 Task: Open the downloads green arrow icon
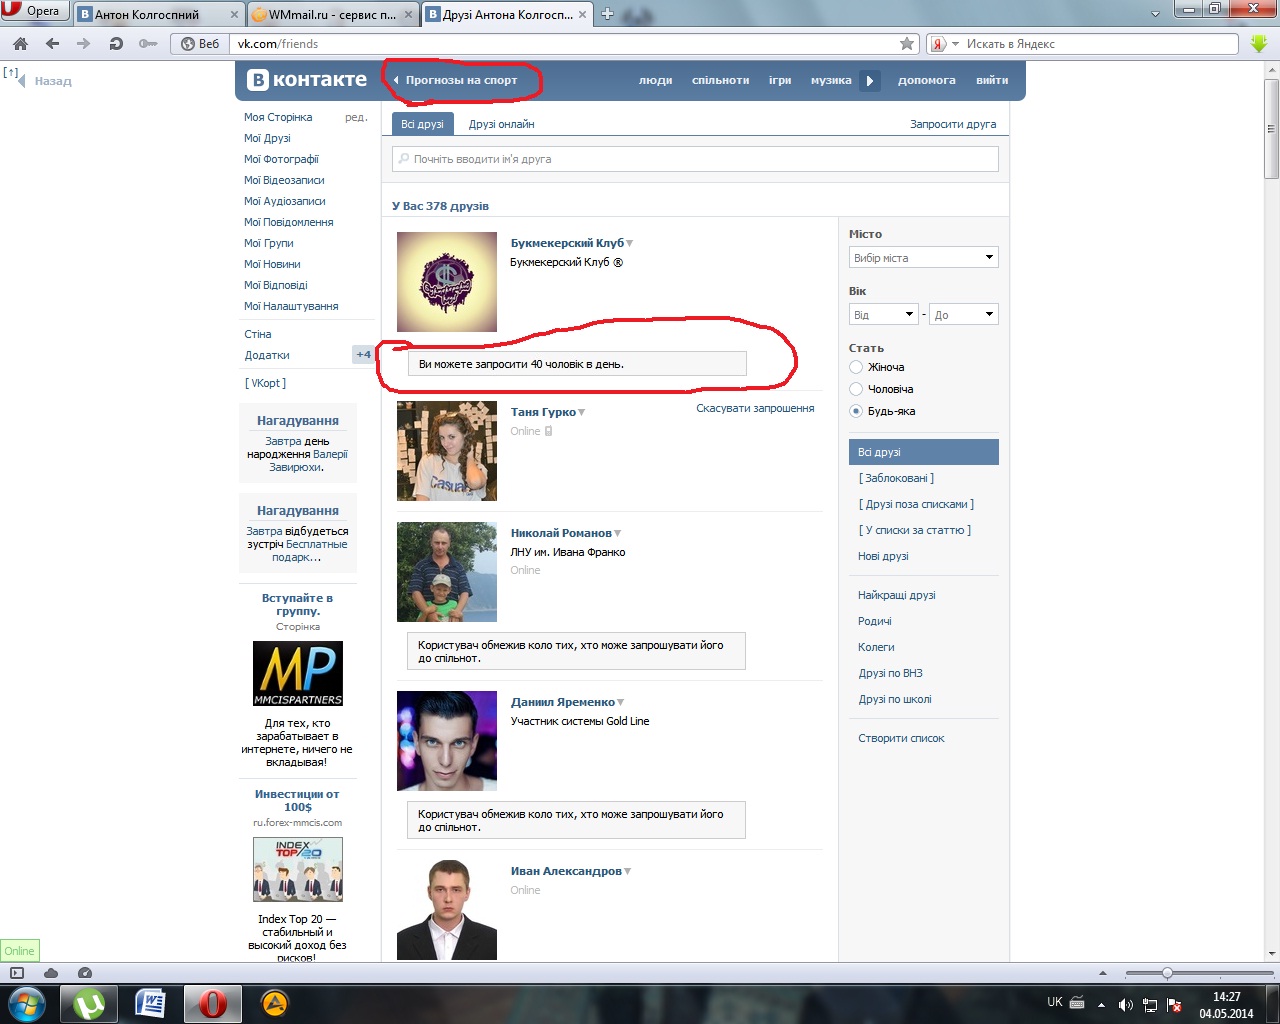(1259, 44)
